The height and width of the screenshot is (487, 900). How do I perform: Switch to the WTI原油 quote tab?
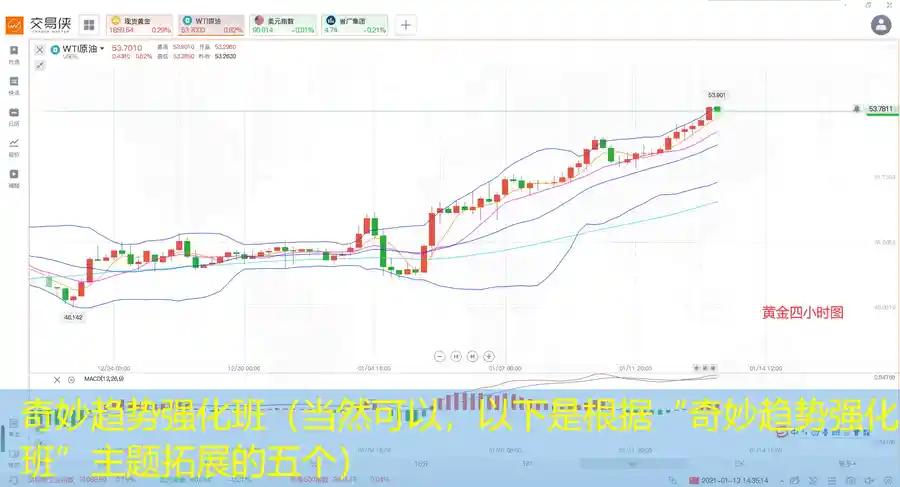coord(211,25)
